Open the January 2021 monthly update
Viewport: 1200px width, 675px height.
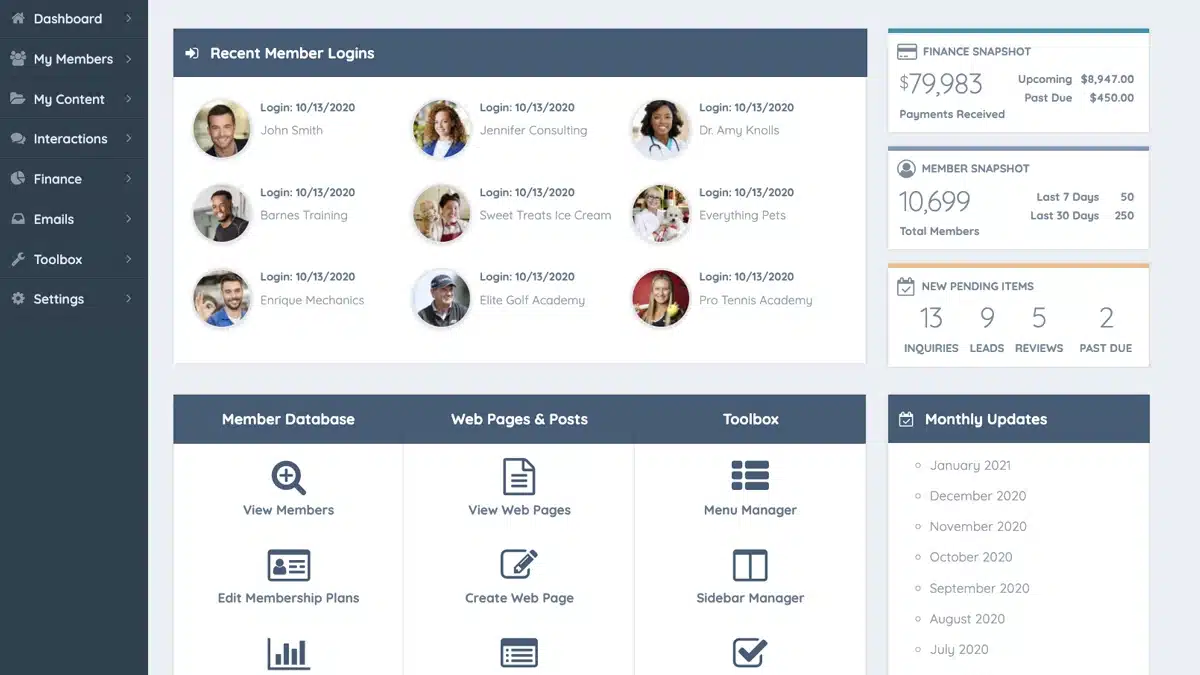pos(969,465)
